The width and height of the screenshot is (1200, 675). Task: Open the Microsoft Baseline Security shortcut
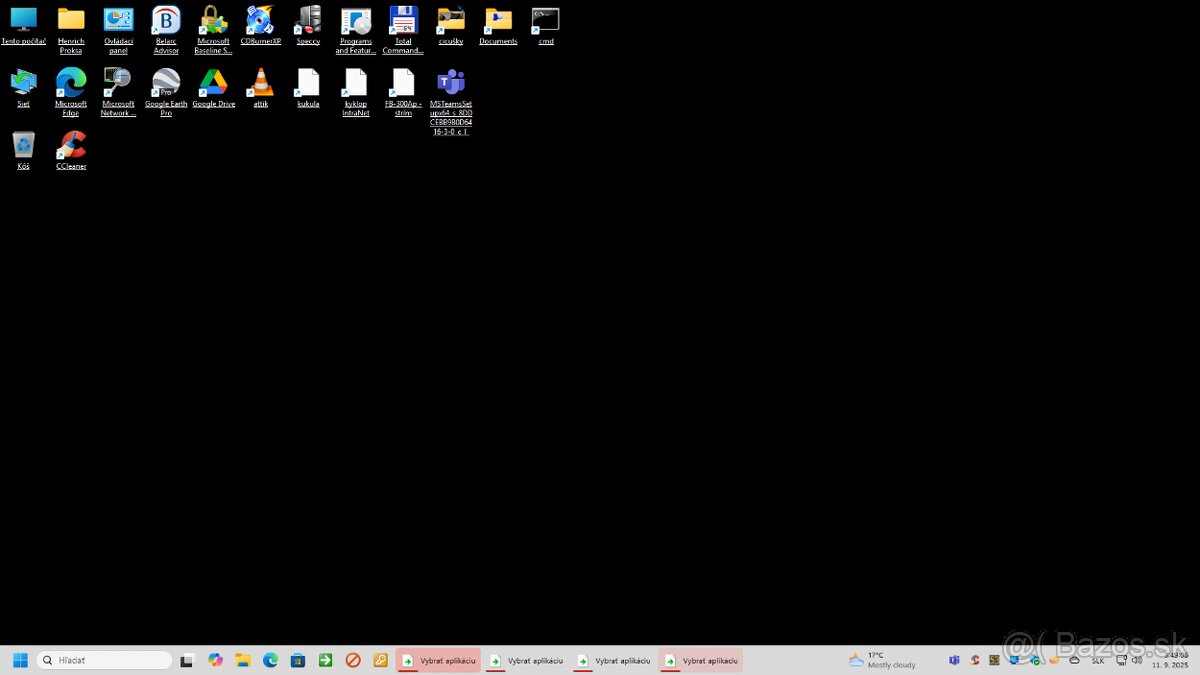coord(213,20)
